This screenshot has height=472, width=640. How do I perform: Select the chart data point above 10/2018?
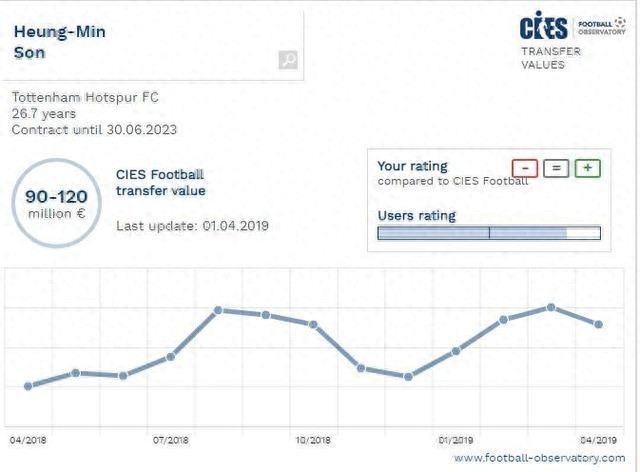click(x=313, y=324)
